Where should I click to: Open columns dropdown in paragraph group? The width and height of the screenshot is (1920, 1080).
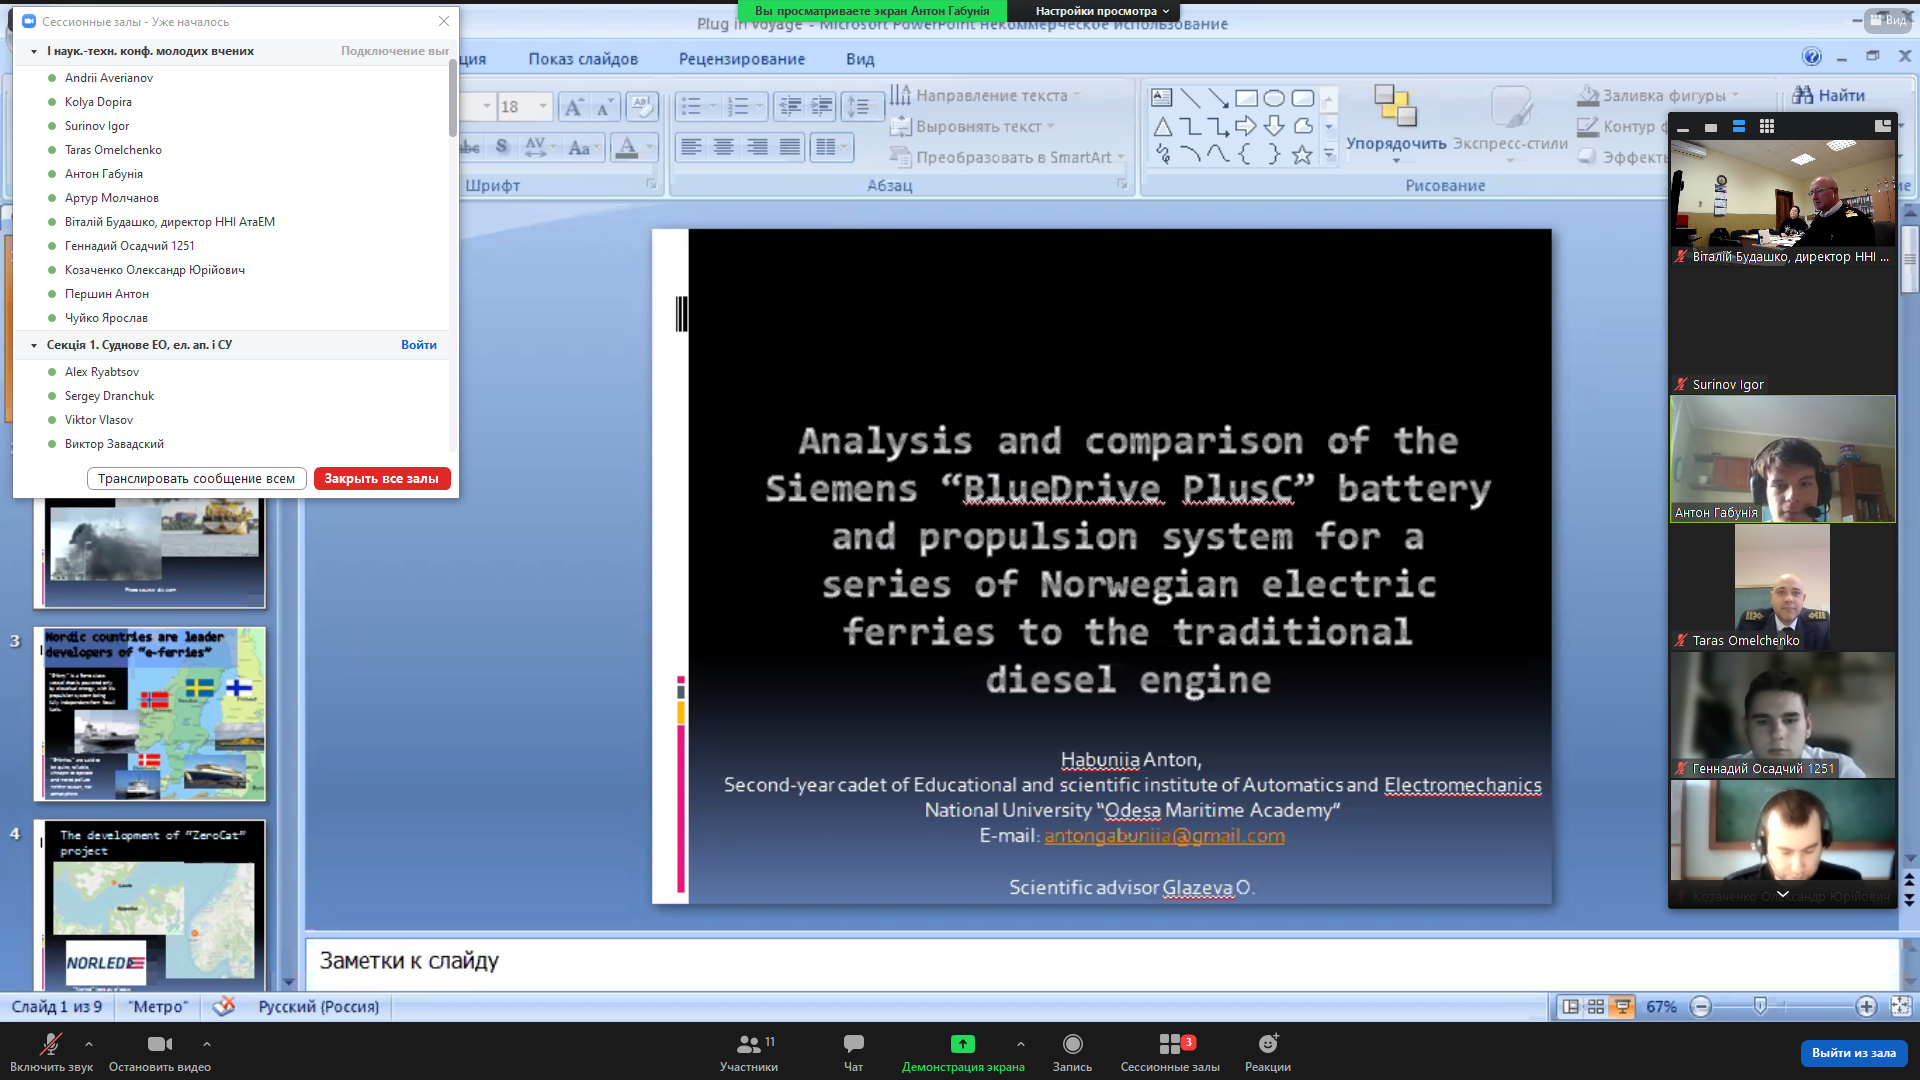[831, 147]
